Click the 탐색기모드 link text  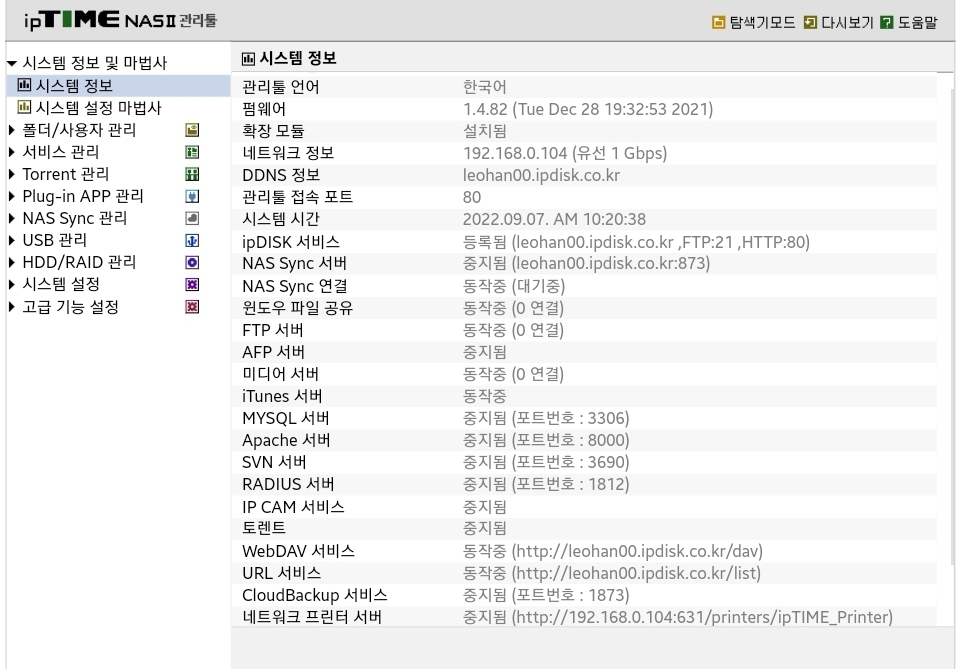point(762,23)
